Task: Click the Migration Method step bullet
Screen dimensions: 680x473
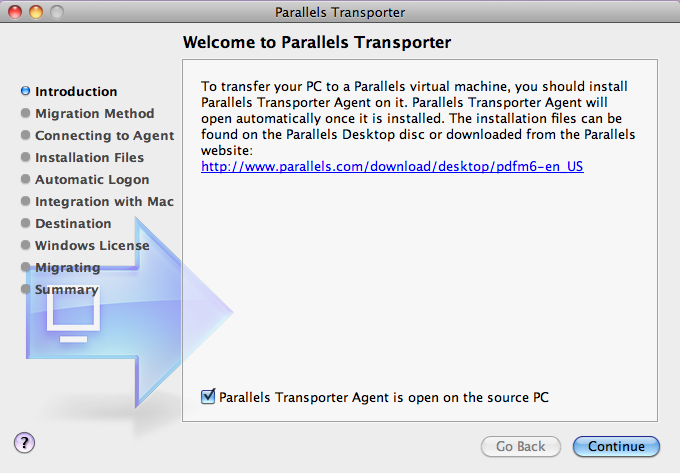Action: tap(26, 113)
